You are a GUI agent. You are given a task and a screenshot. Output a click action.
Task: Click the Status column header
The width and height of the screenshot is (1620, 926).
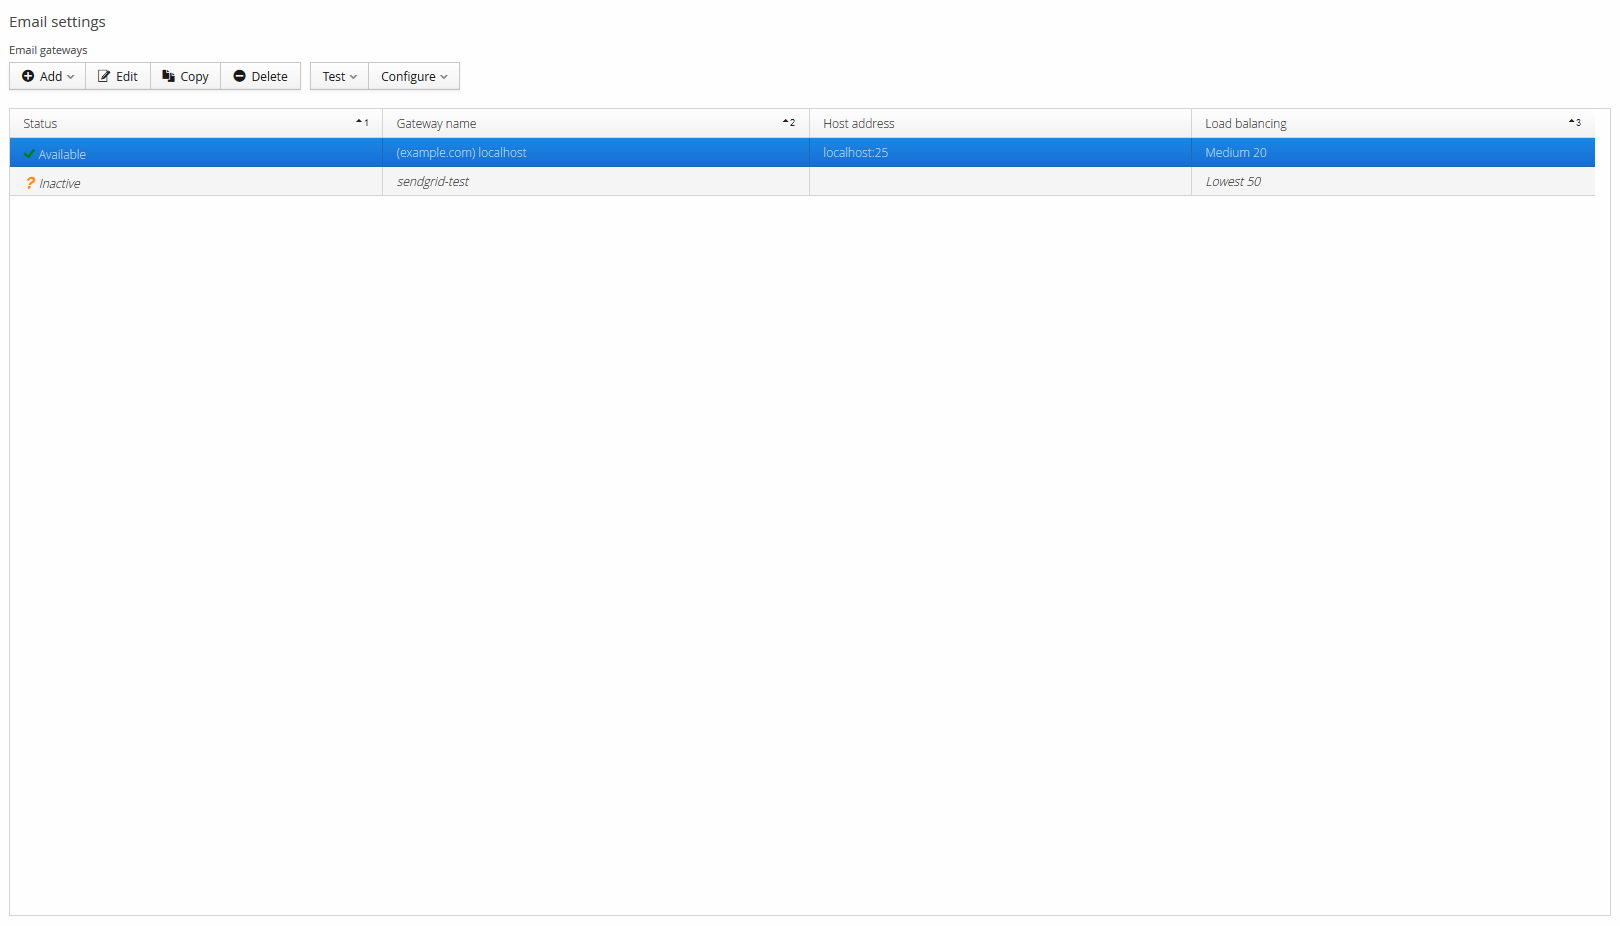pos(41,123)
